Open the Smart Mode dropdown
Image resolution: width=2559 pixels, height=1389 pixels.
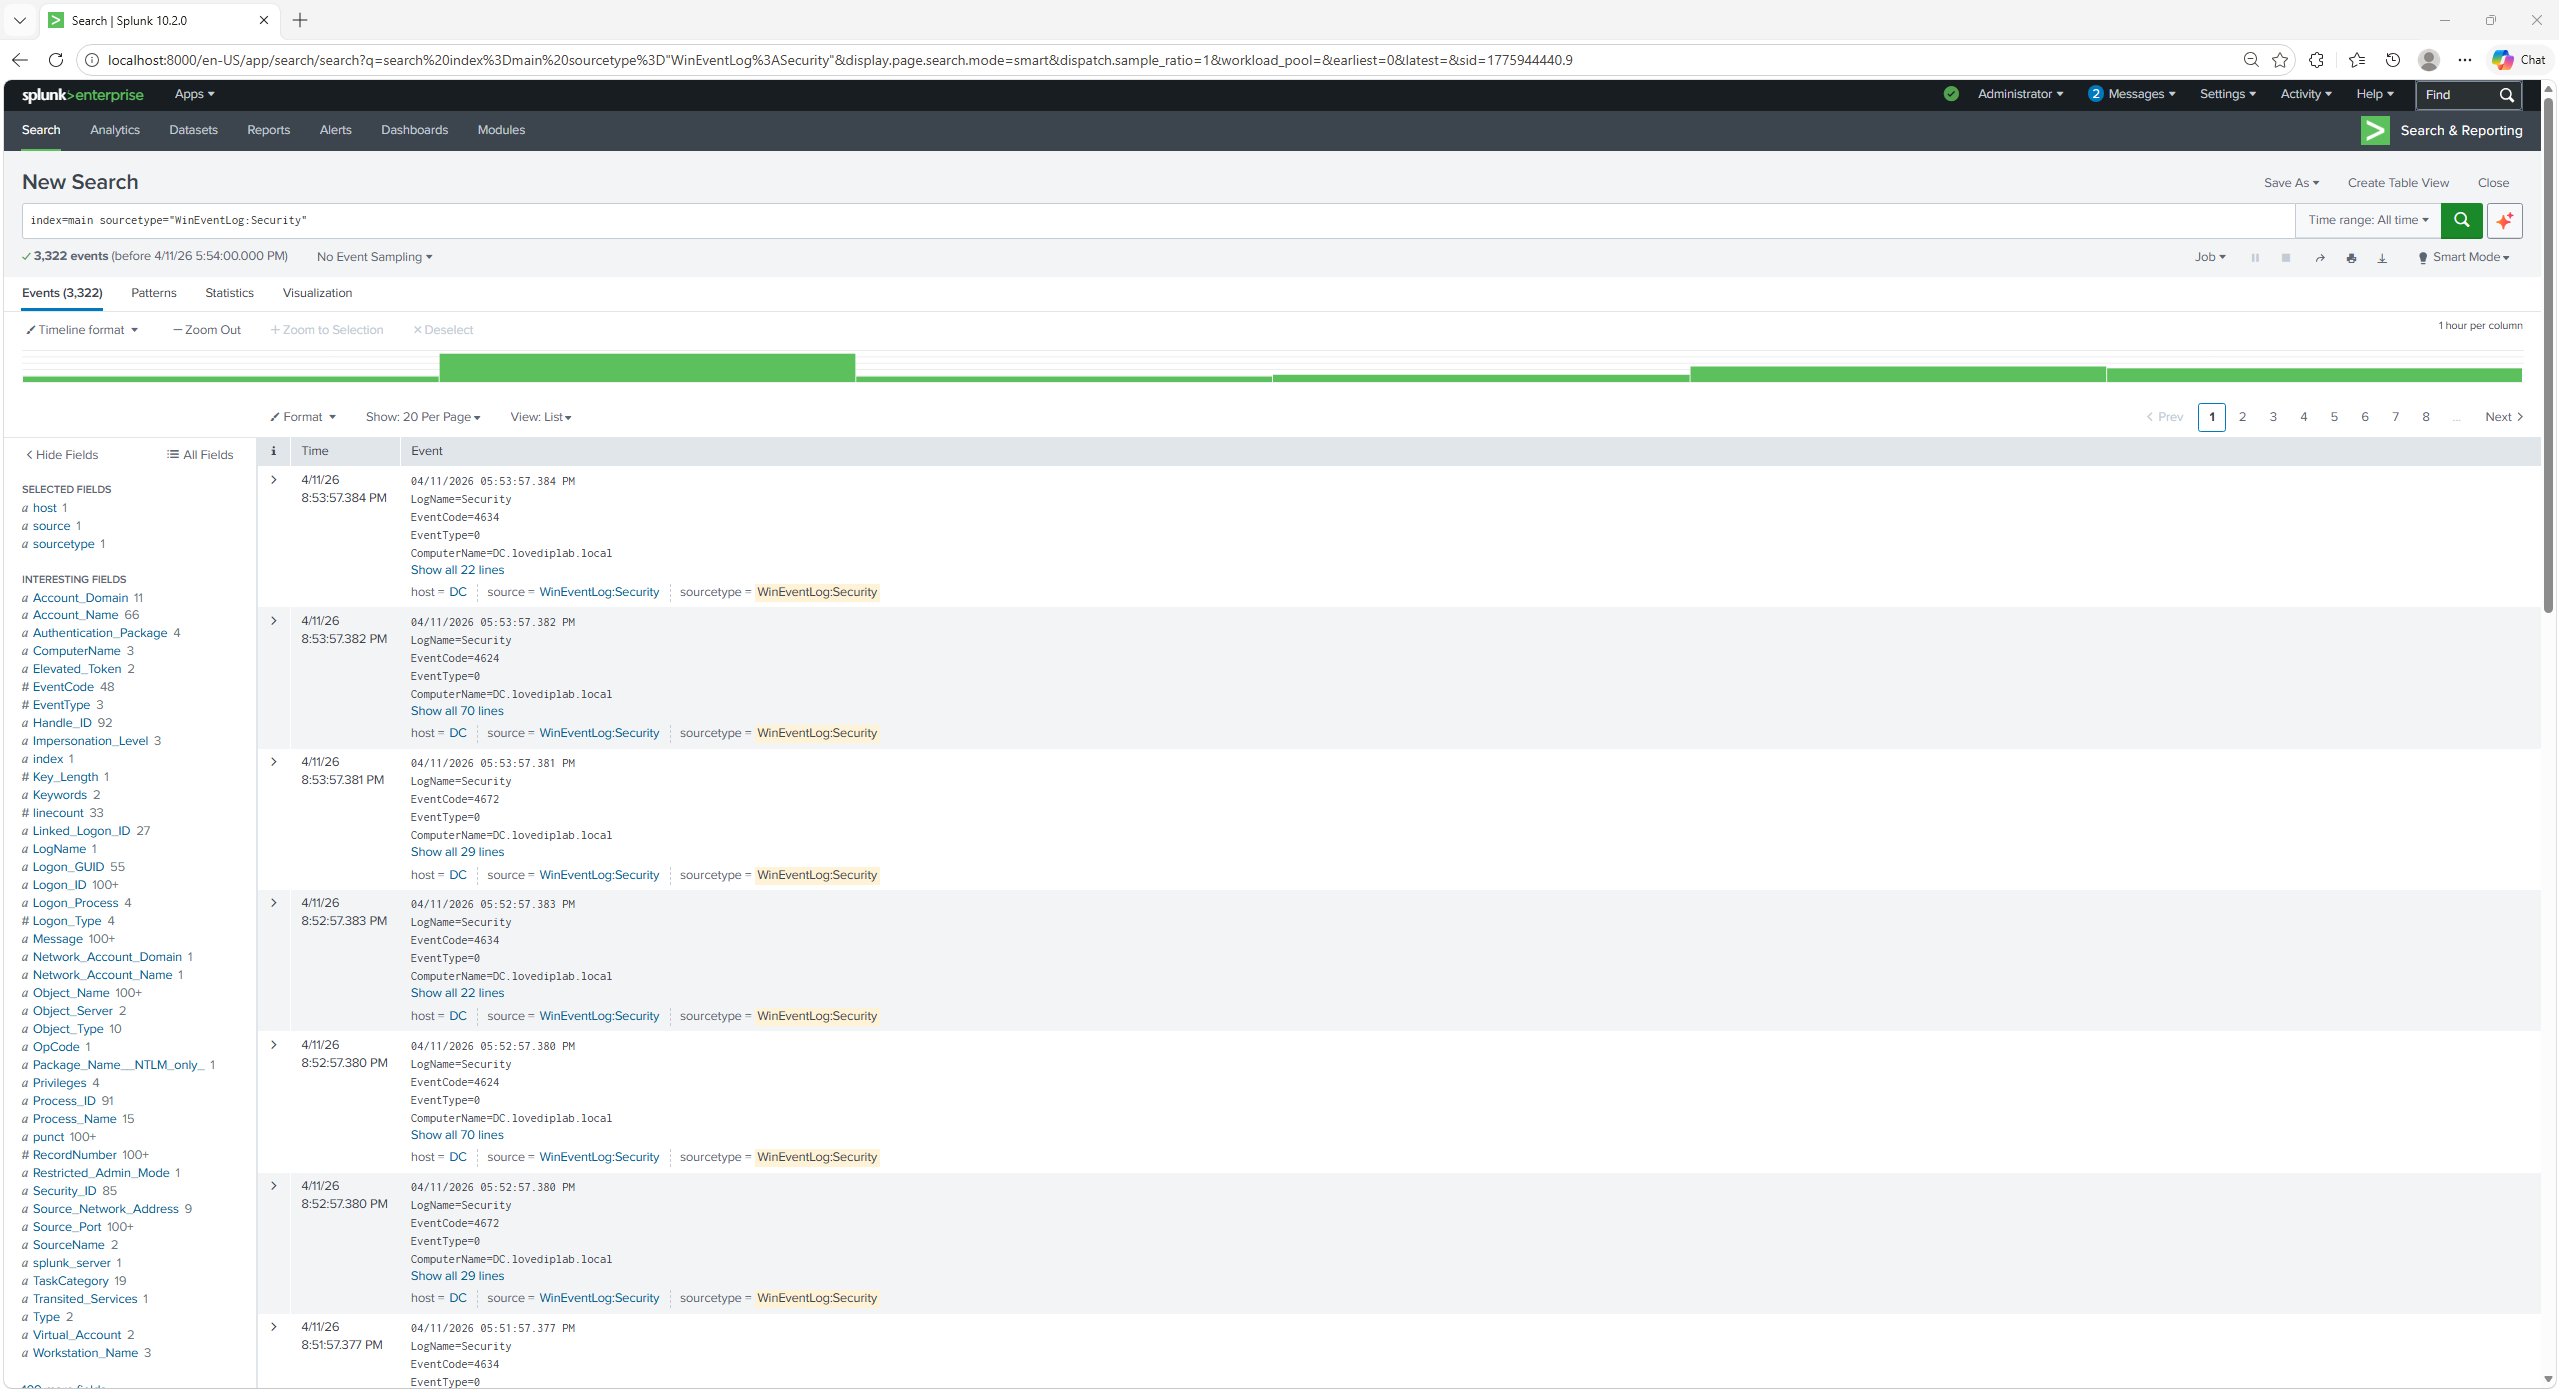coord(2464,257)
